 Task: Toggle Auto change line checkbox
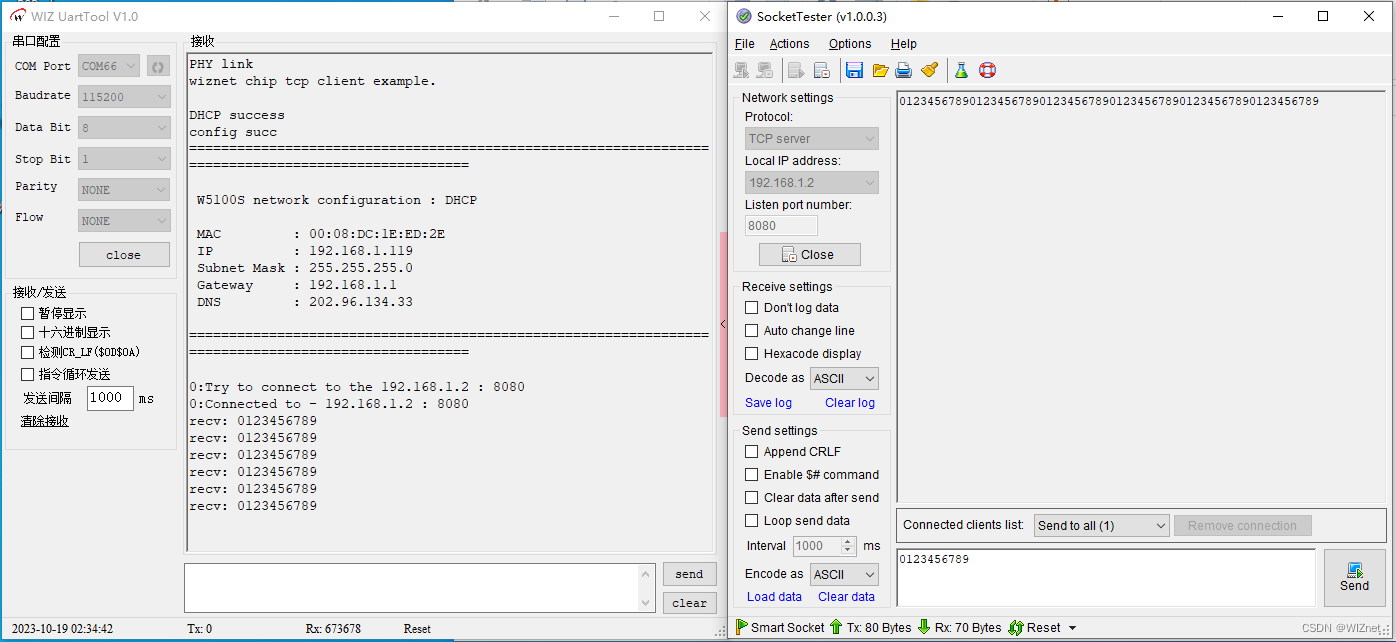click(751, 331)
